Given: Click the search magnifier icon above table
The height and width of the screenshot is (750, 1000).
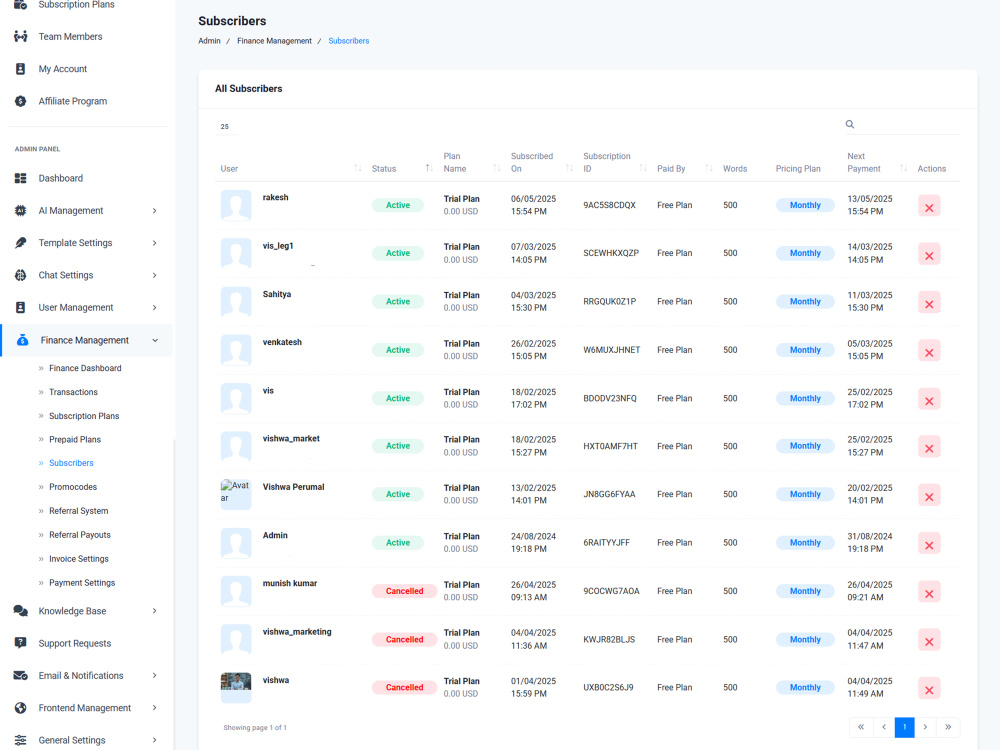Looking at the screenshot, I should point(849,124).
